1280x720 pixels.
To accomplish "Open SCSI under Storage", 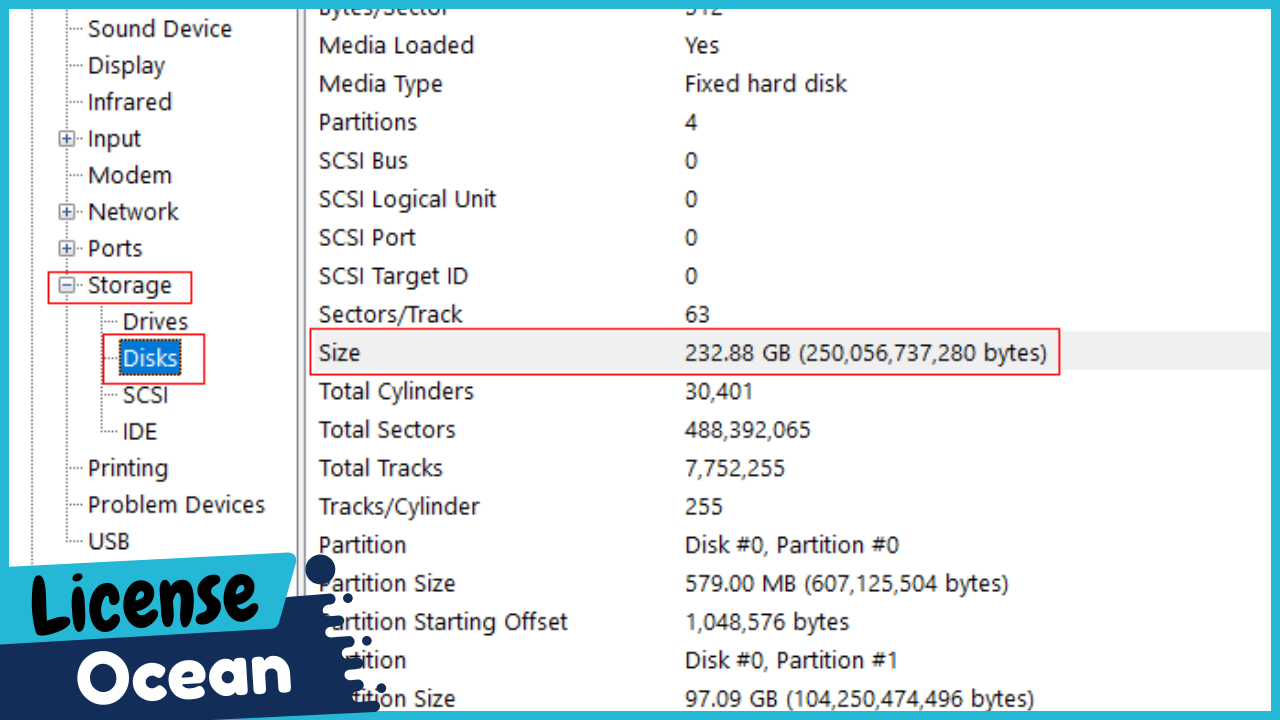I will click(x=145, y=395).
